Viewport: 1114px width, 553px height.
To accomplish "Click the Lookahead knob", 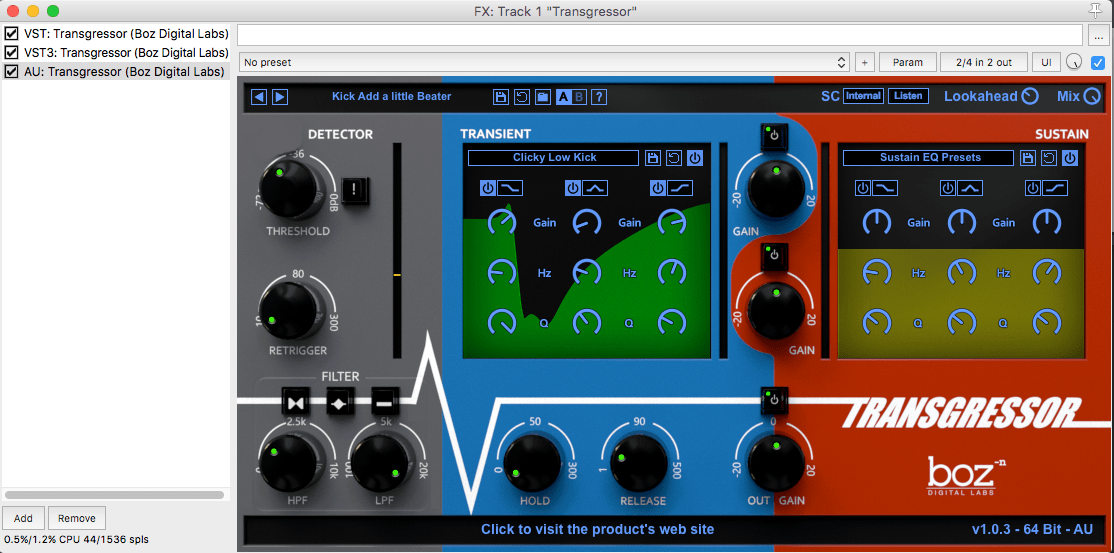I will coord(1029,97).
